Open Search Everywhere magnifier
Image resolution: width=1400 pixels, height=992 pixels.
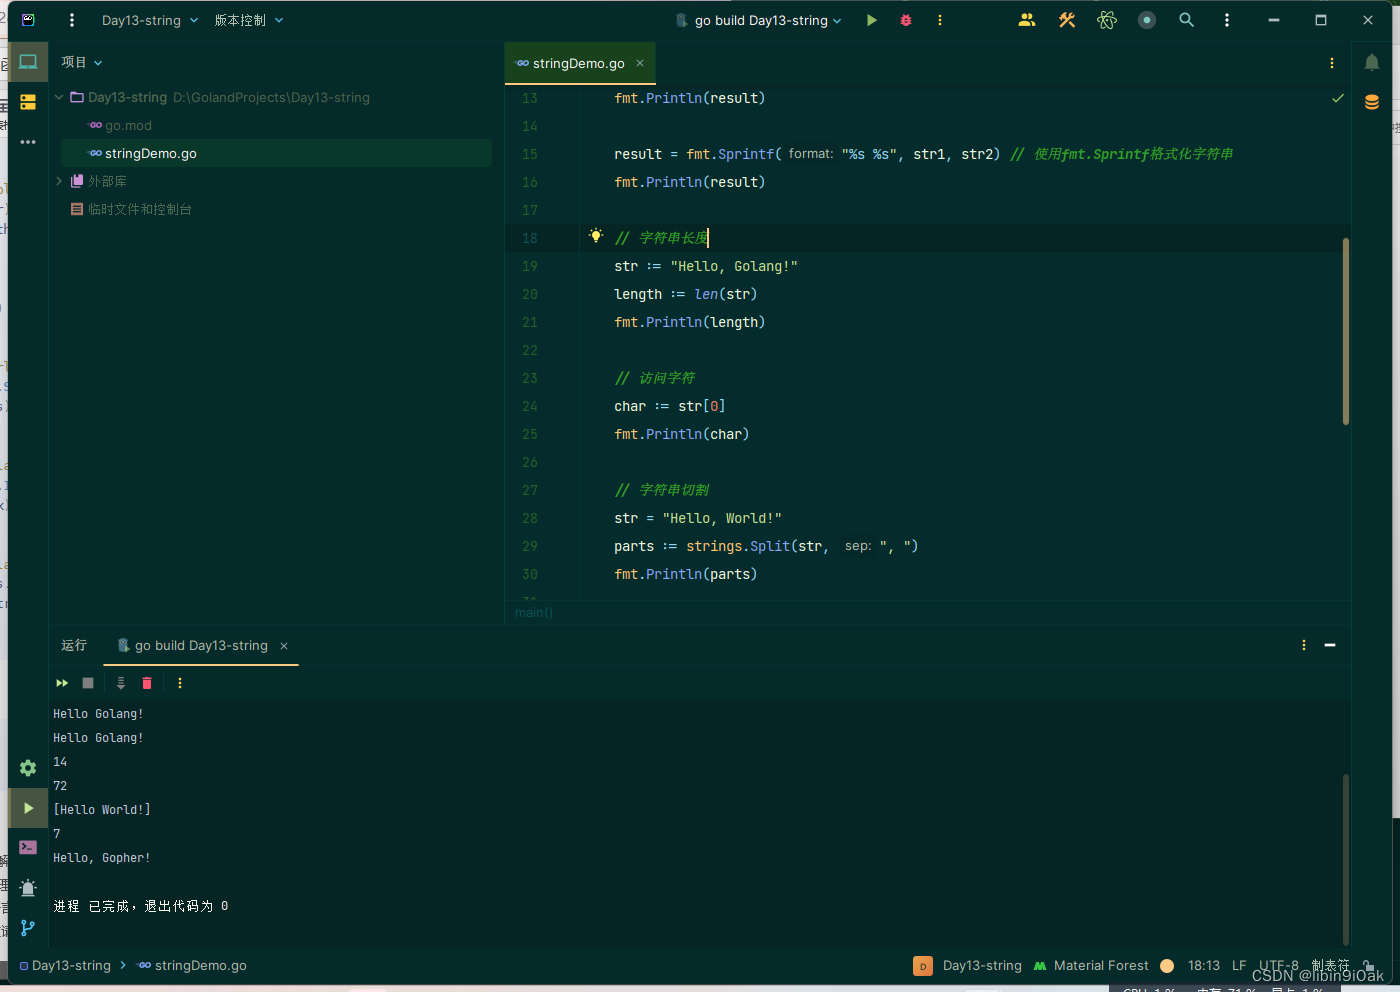[1187, 20]
